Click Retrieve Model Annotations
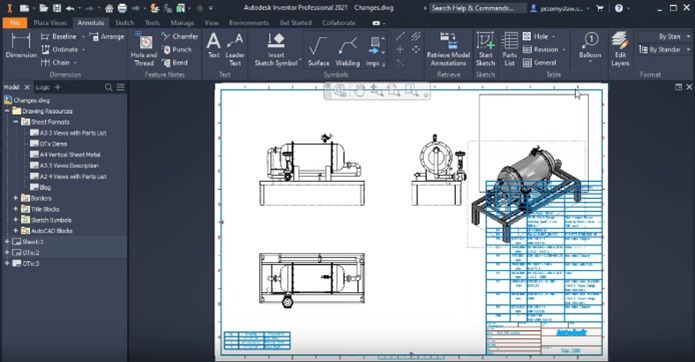Viewport: 695px width, 362px height. pos(448,50)
